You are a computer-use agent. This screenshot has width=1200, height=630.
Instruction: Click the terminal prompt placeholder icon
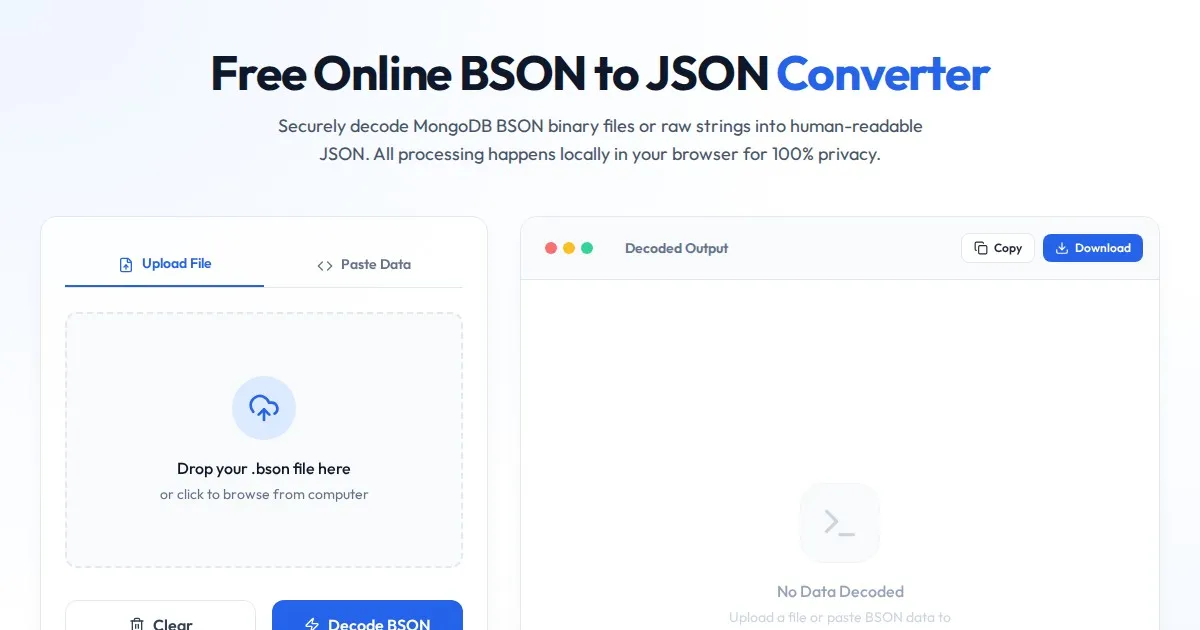[x=840, y=522]
